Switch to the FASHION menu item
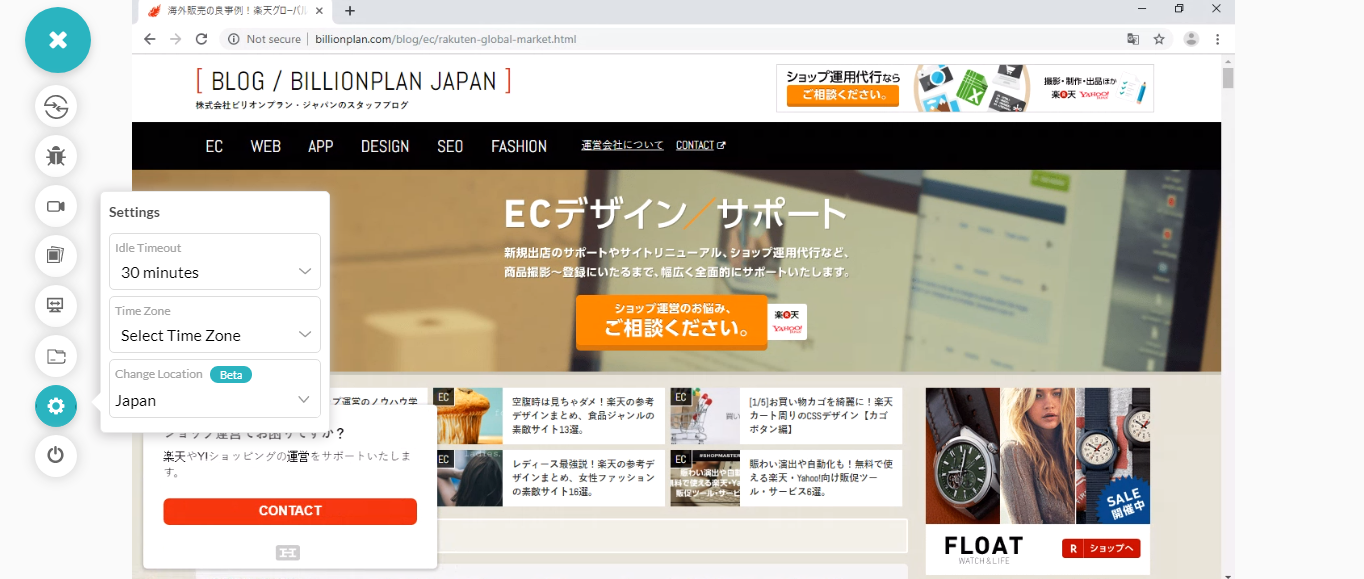 (519, 146)
